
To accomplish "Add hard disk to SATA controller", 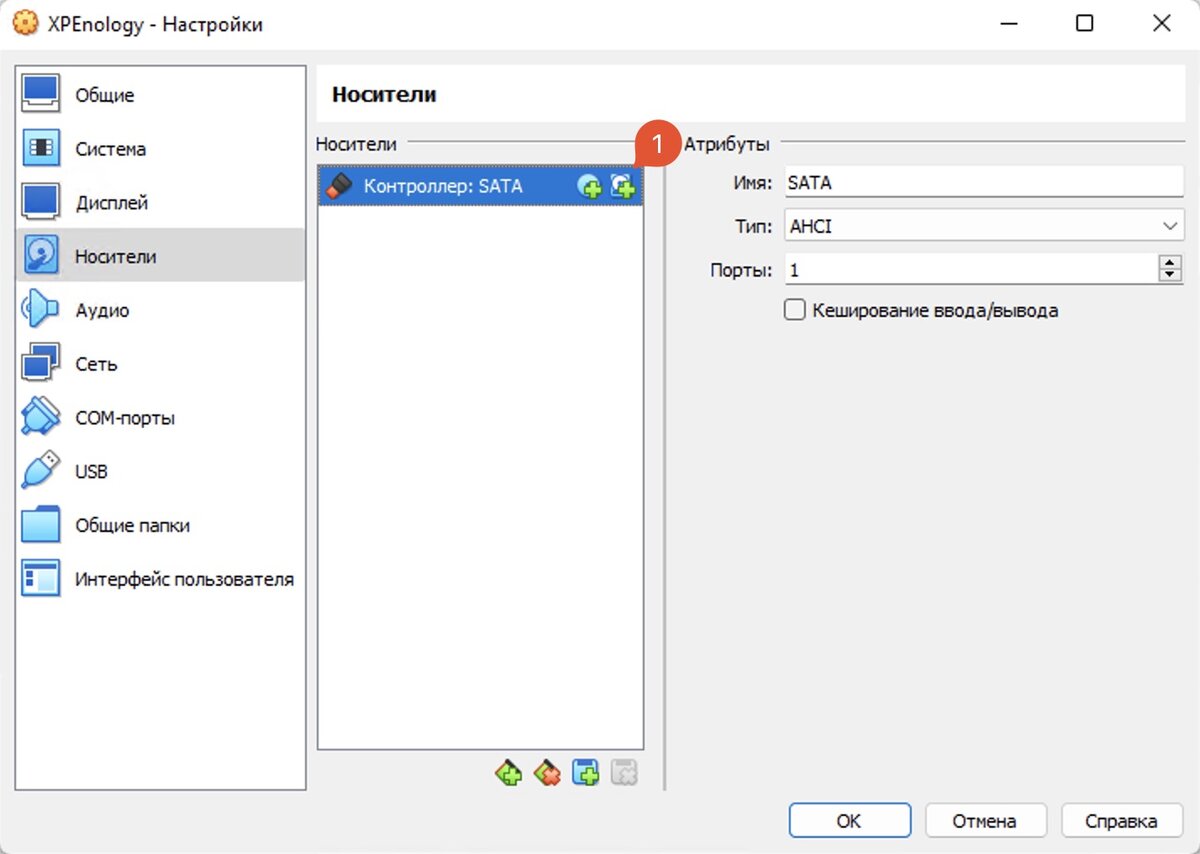I will [623, 186].
